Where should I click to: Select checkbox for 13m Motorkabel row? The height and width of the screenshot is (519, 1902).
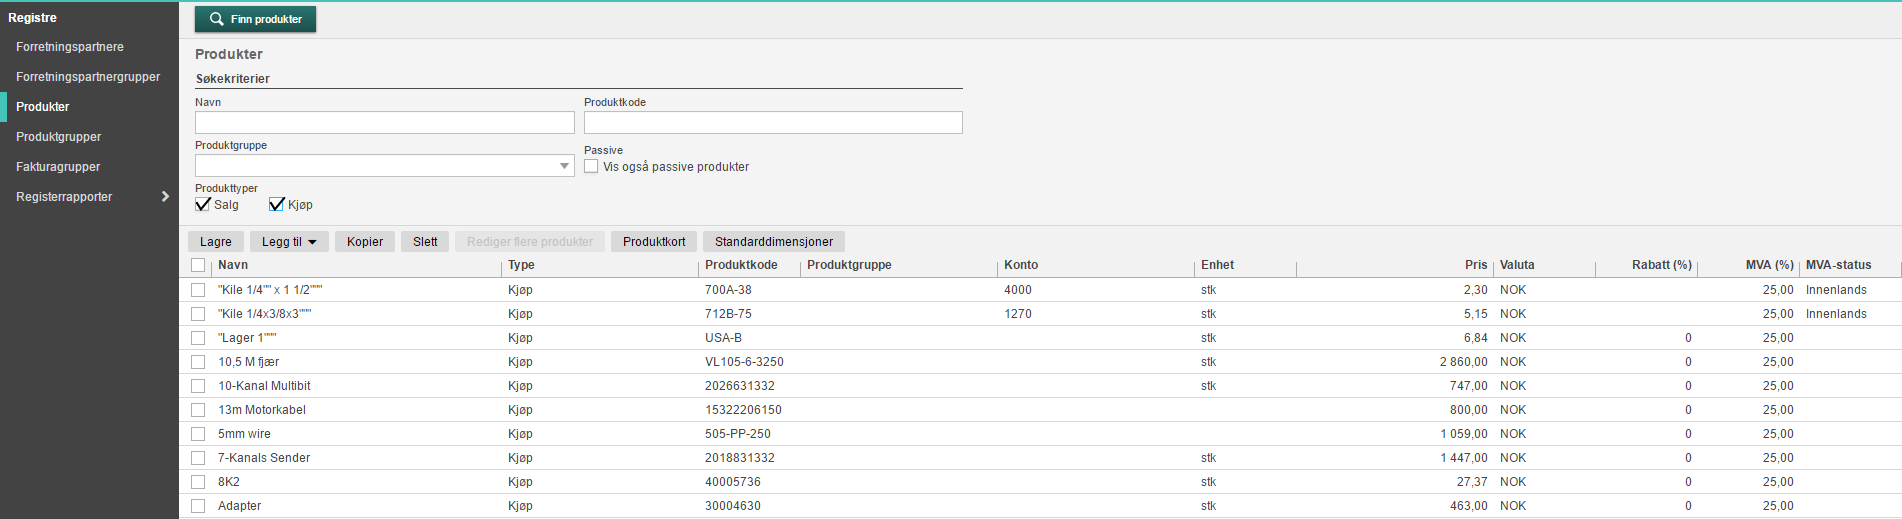click(198, 410)
